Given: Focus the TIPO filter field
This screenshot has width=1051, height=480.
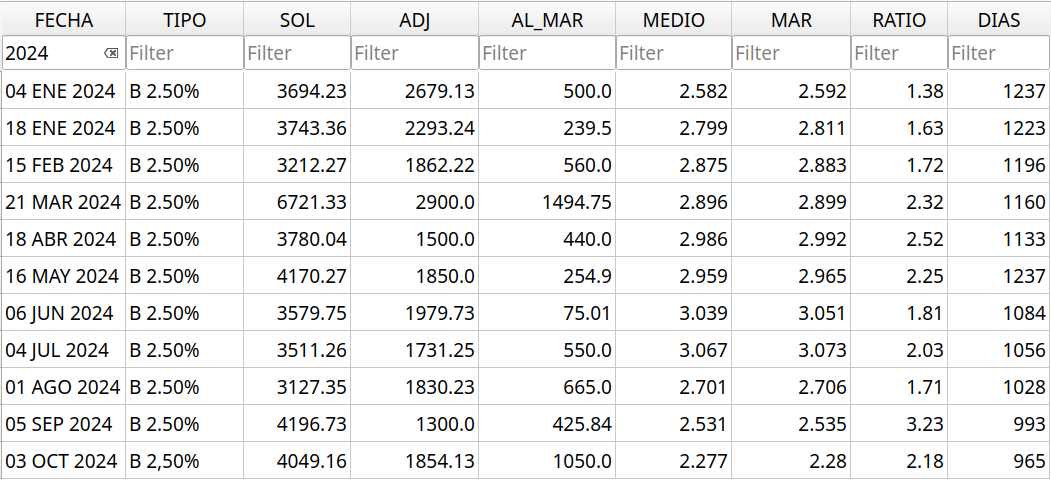Looking at the screenshot, I should (x=184, y=53).
